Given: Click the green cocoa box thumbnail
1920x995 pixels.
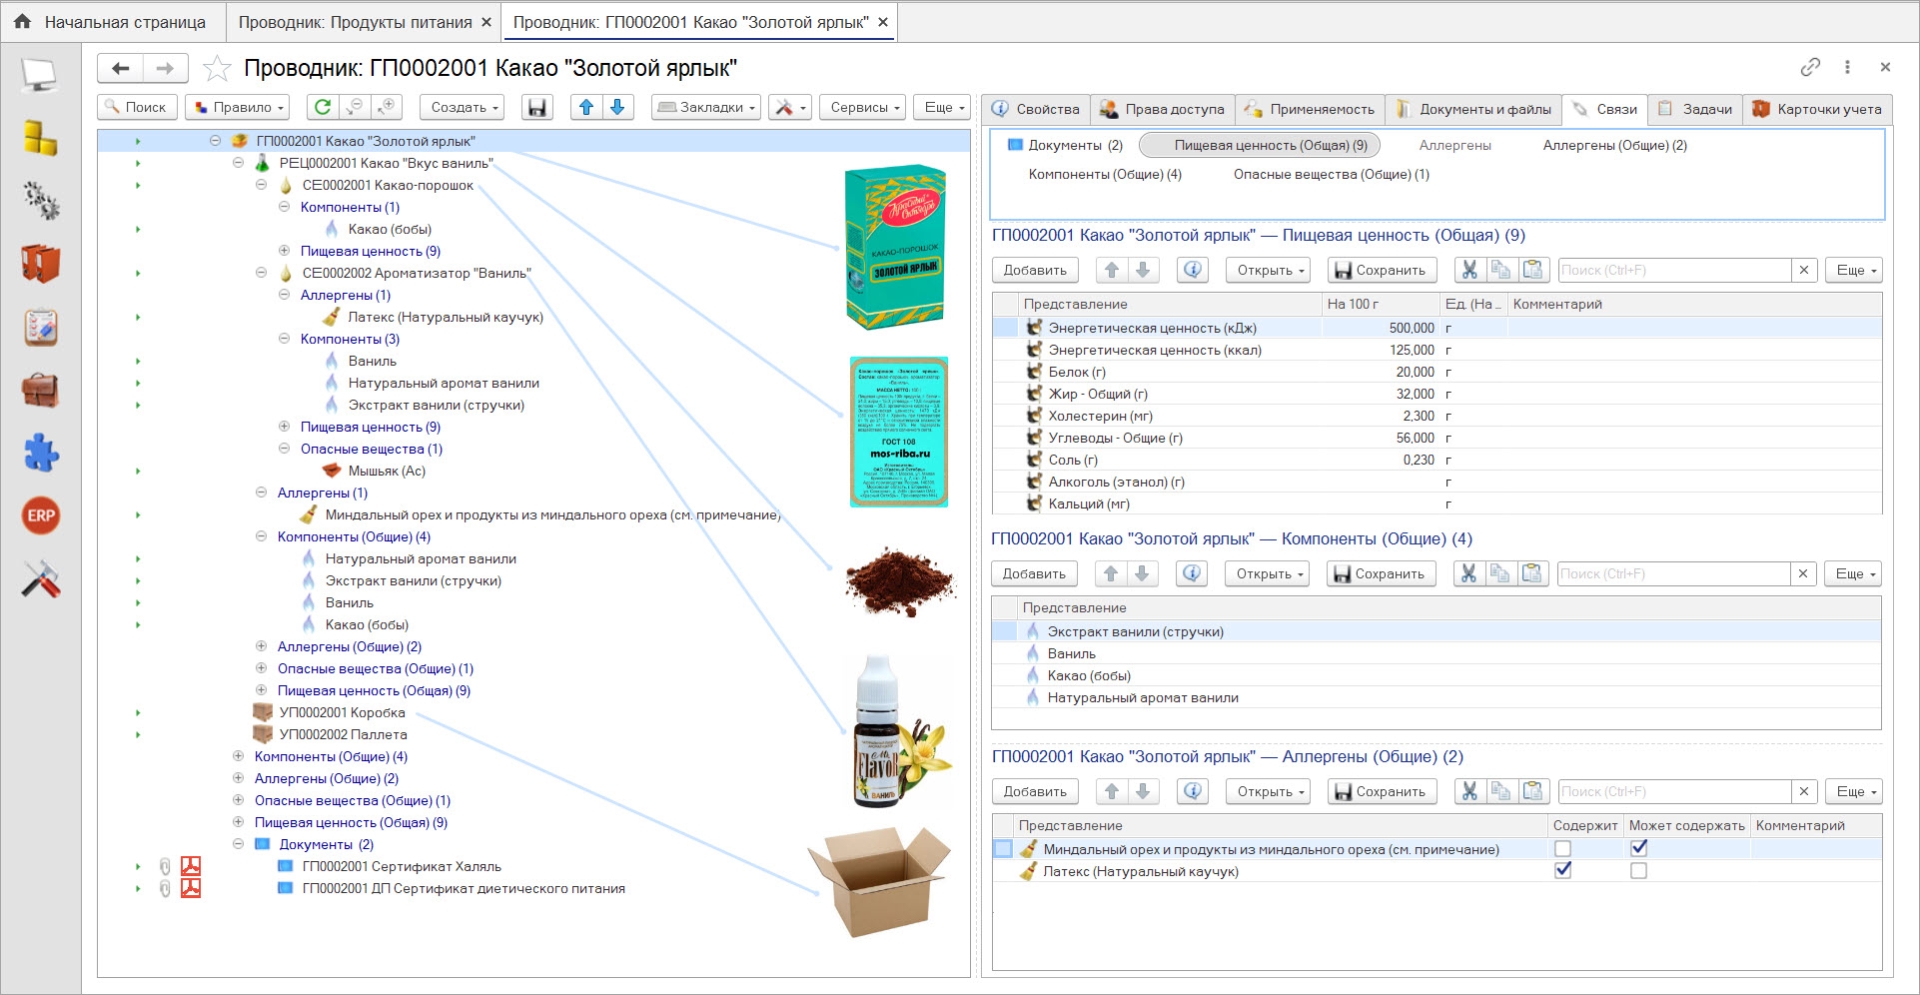Looking at the screenshot, I should 895,247.
